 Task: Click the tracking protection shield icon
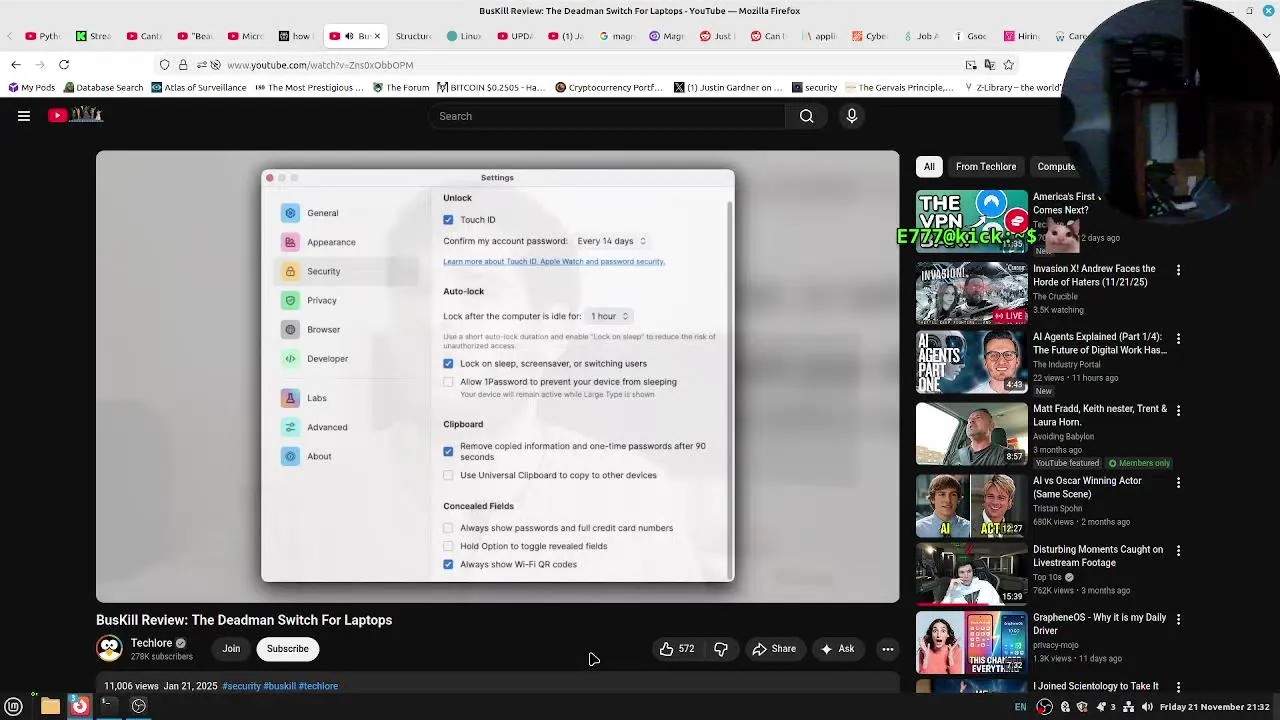point(165,65)
